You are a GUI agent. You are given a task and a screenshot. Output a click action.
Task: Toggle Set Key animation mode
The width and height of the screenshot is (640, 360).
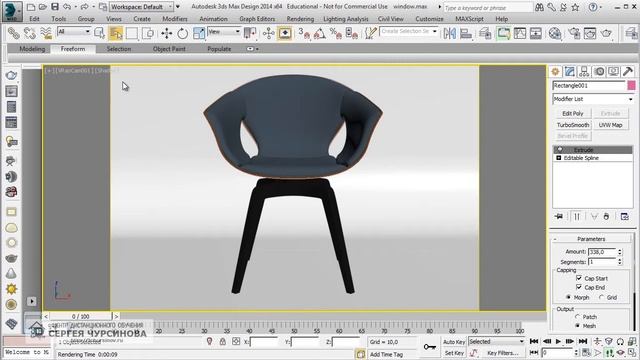[x=453, y=353]
